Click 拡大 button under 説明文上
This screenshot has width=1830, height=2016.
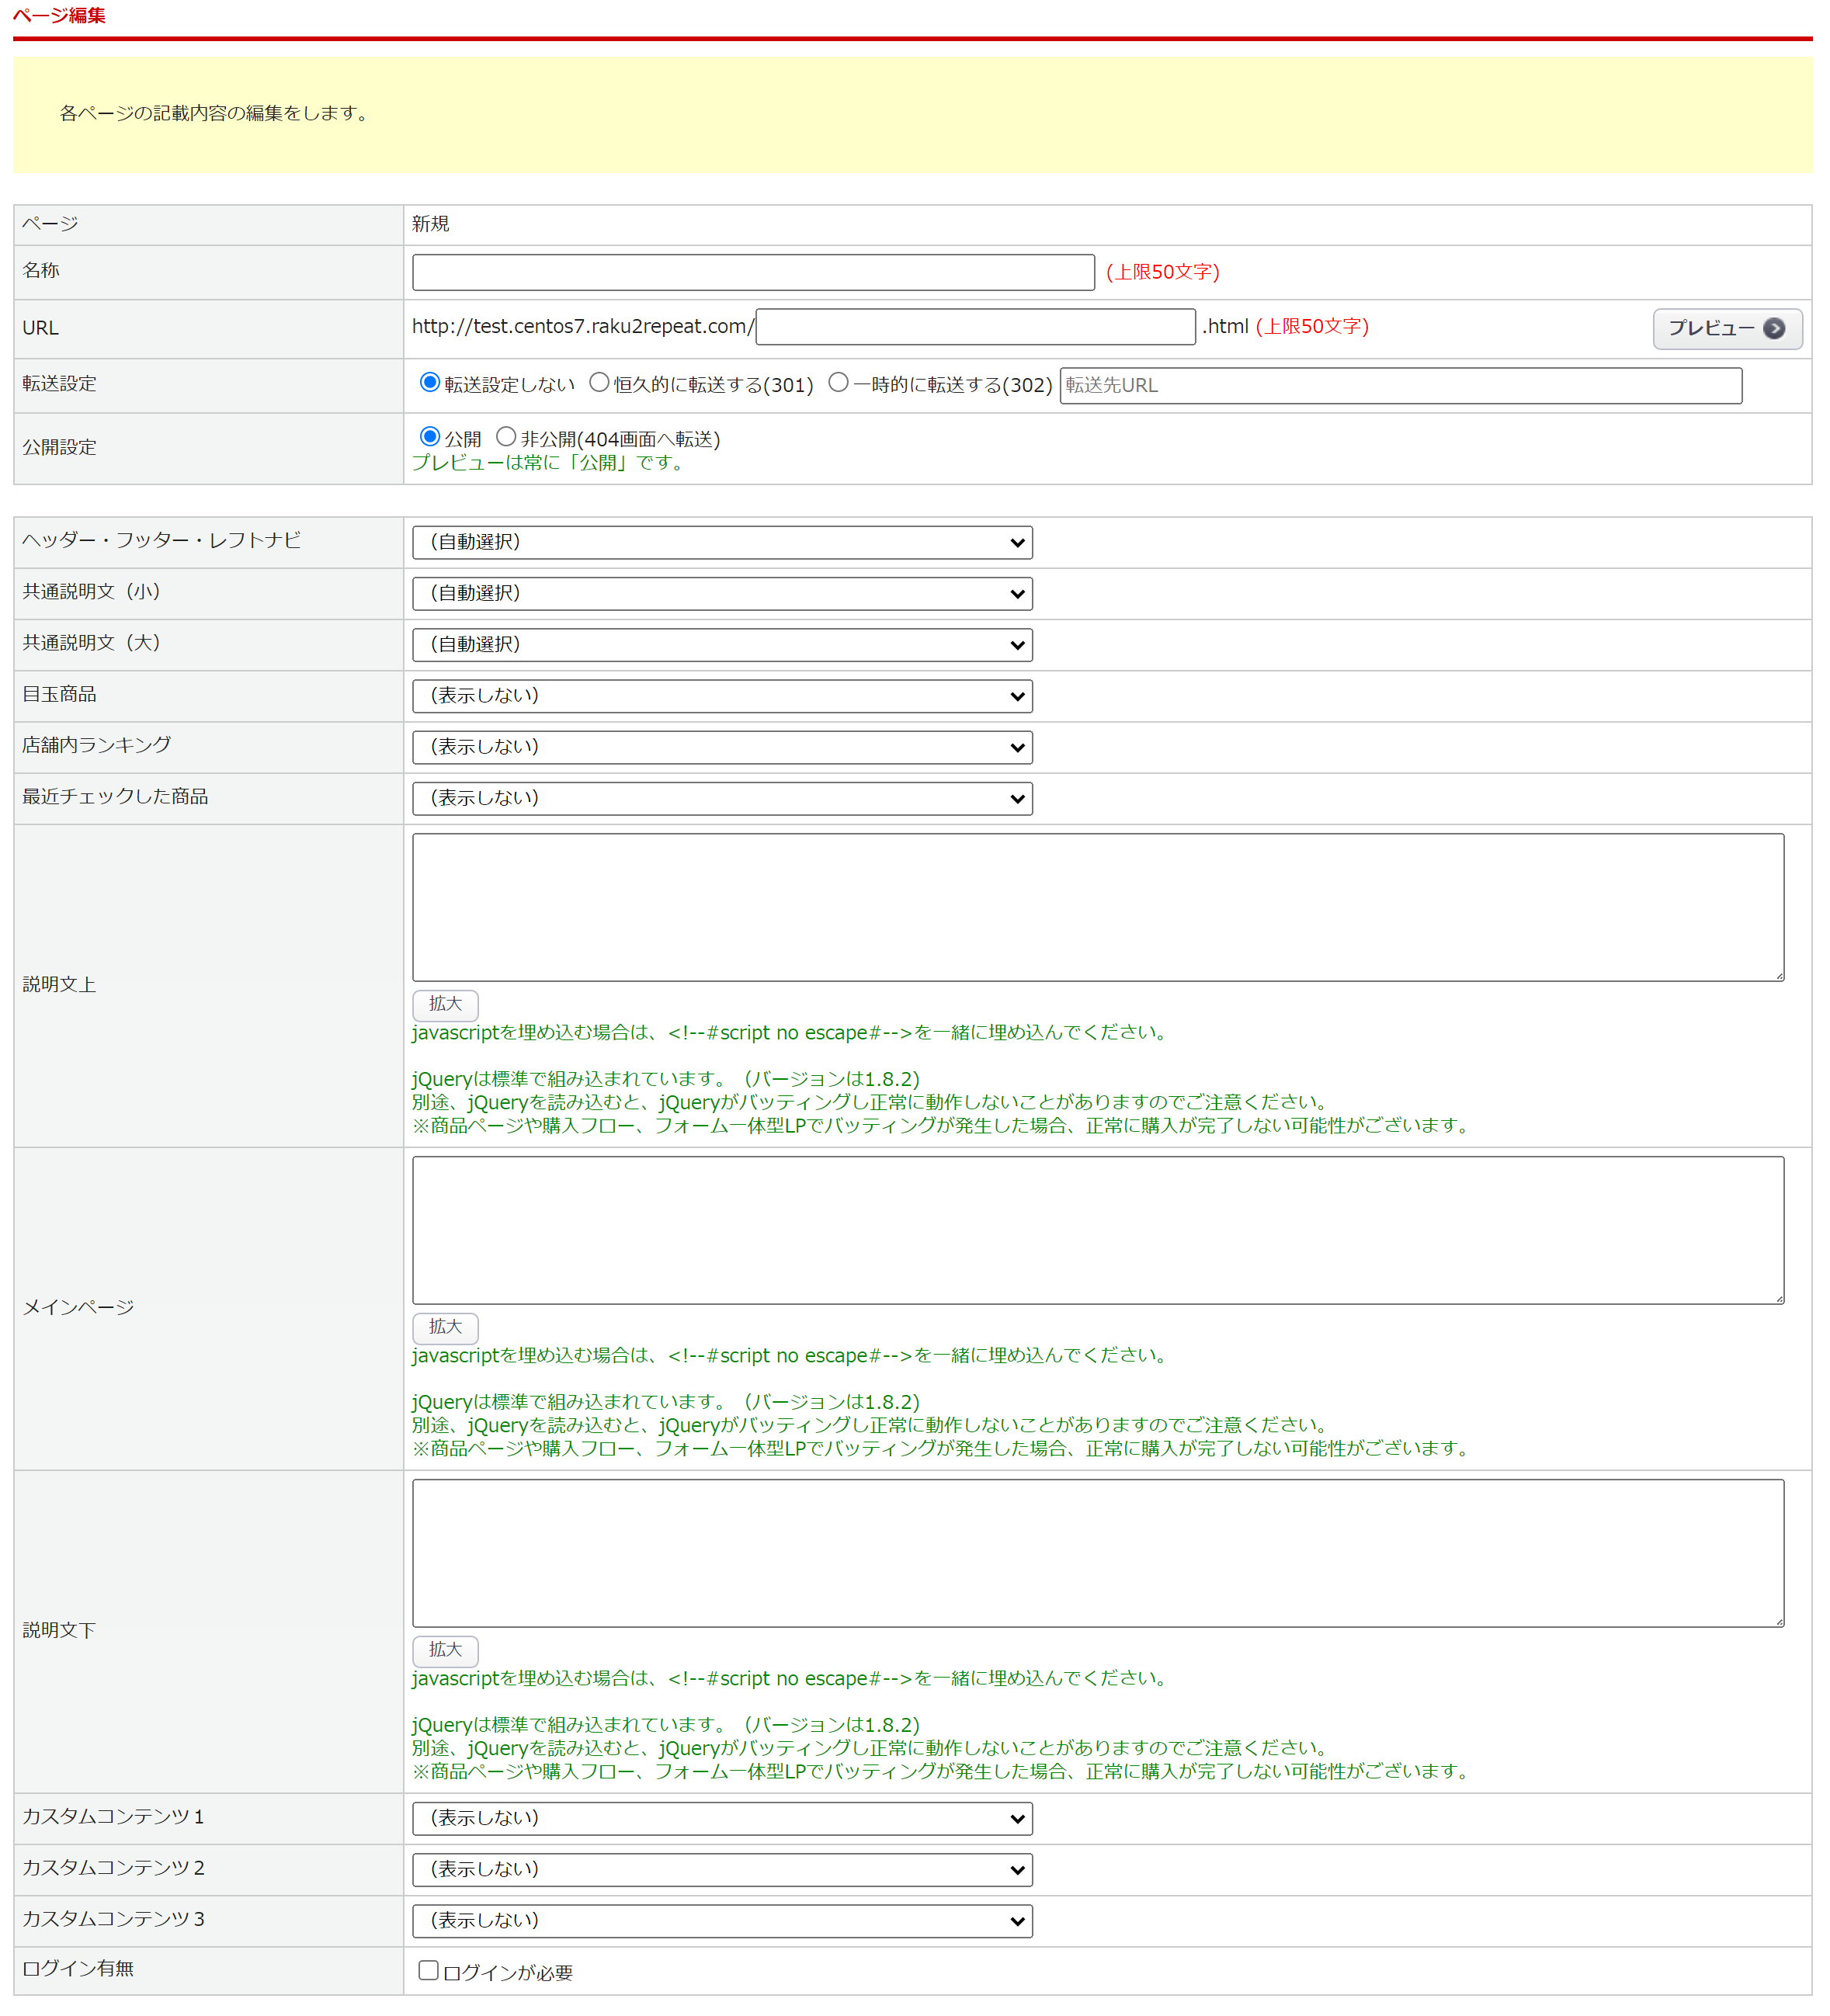(445, 1004)
